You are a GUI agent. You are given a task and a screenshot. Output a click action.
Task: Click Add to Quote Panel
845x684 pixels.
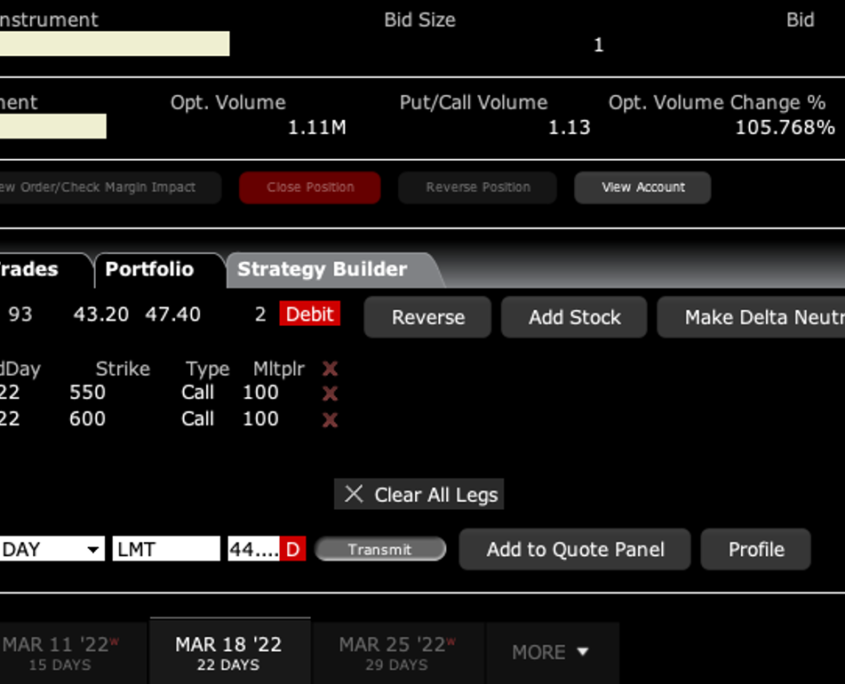pos(575,549)
